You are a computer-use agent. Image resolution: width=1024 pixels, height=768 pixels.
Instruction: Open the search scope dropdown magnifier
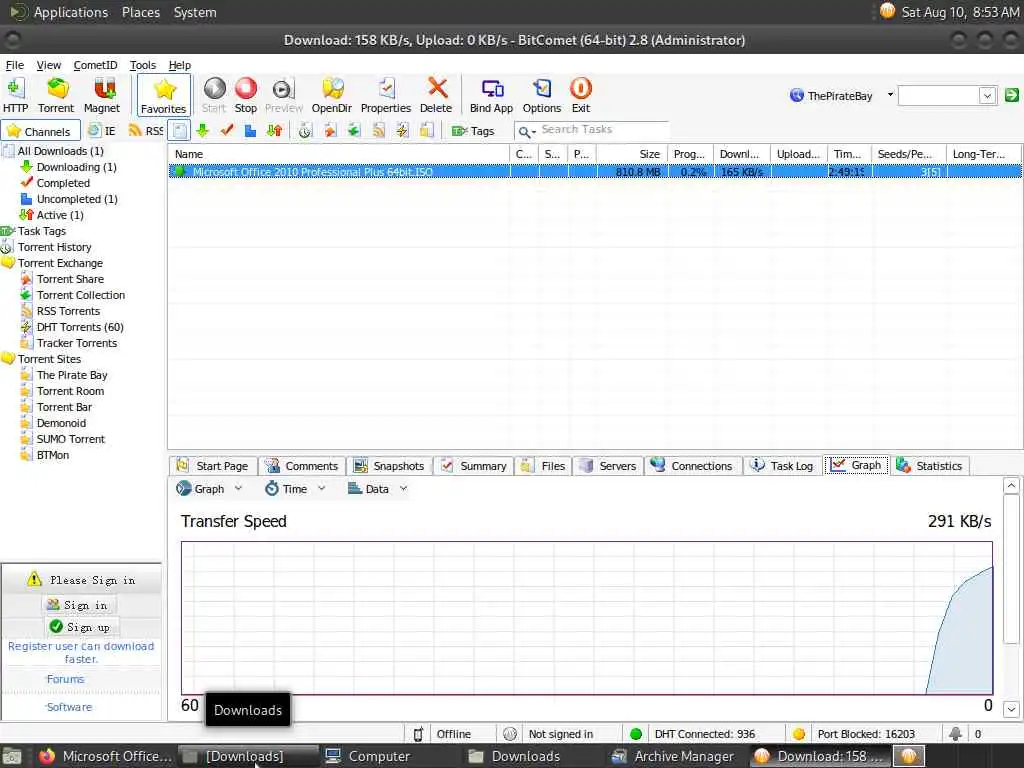click(x=526, y=132)
